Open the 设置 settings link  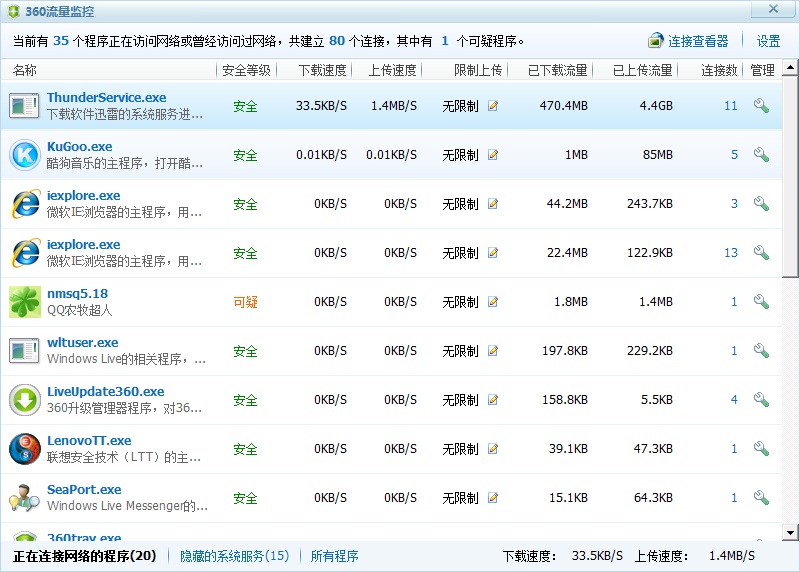click(x=768, y=41)
